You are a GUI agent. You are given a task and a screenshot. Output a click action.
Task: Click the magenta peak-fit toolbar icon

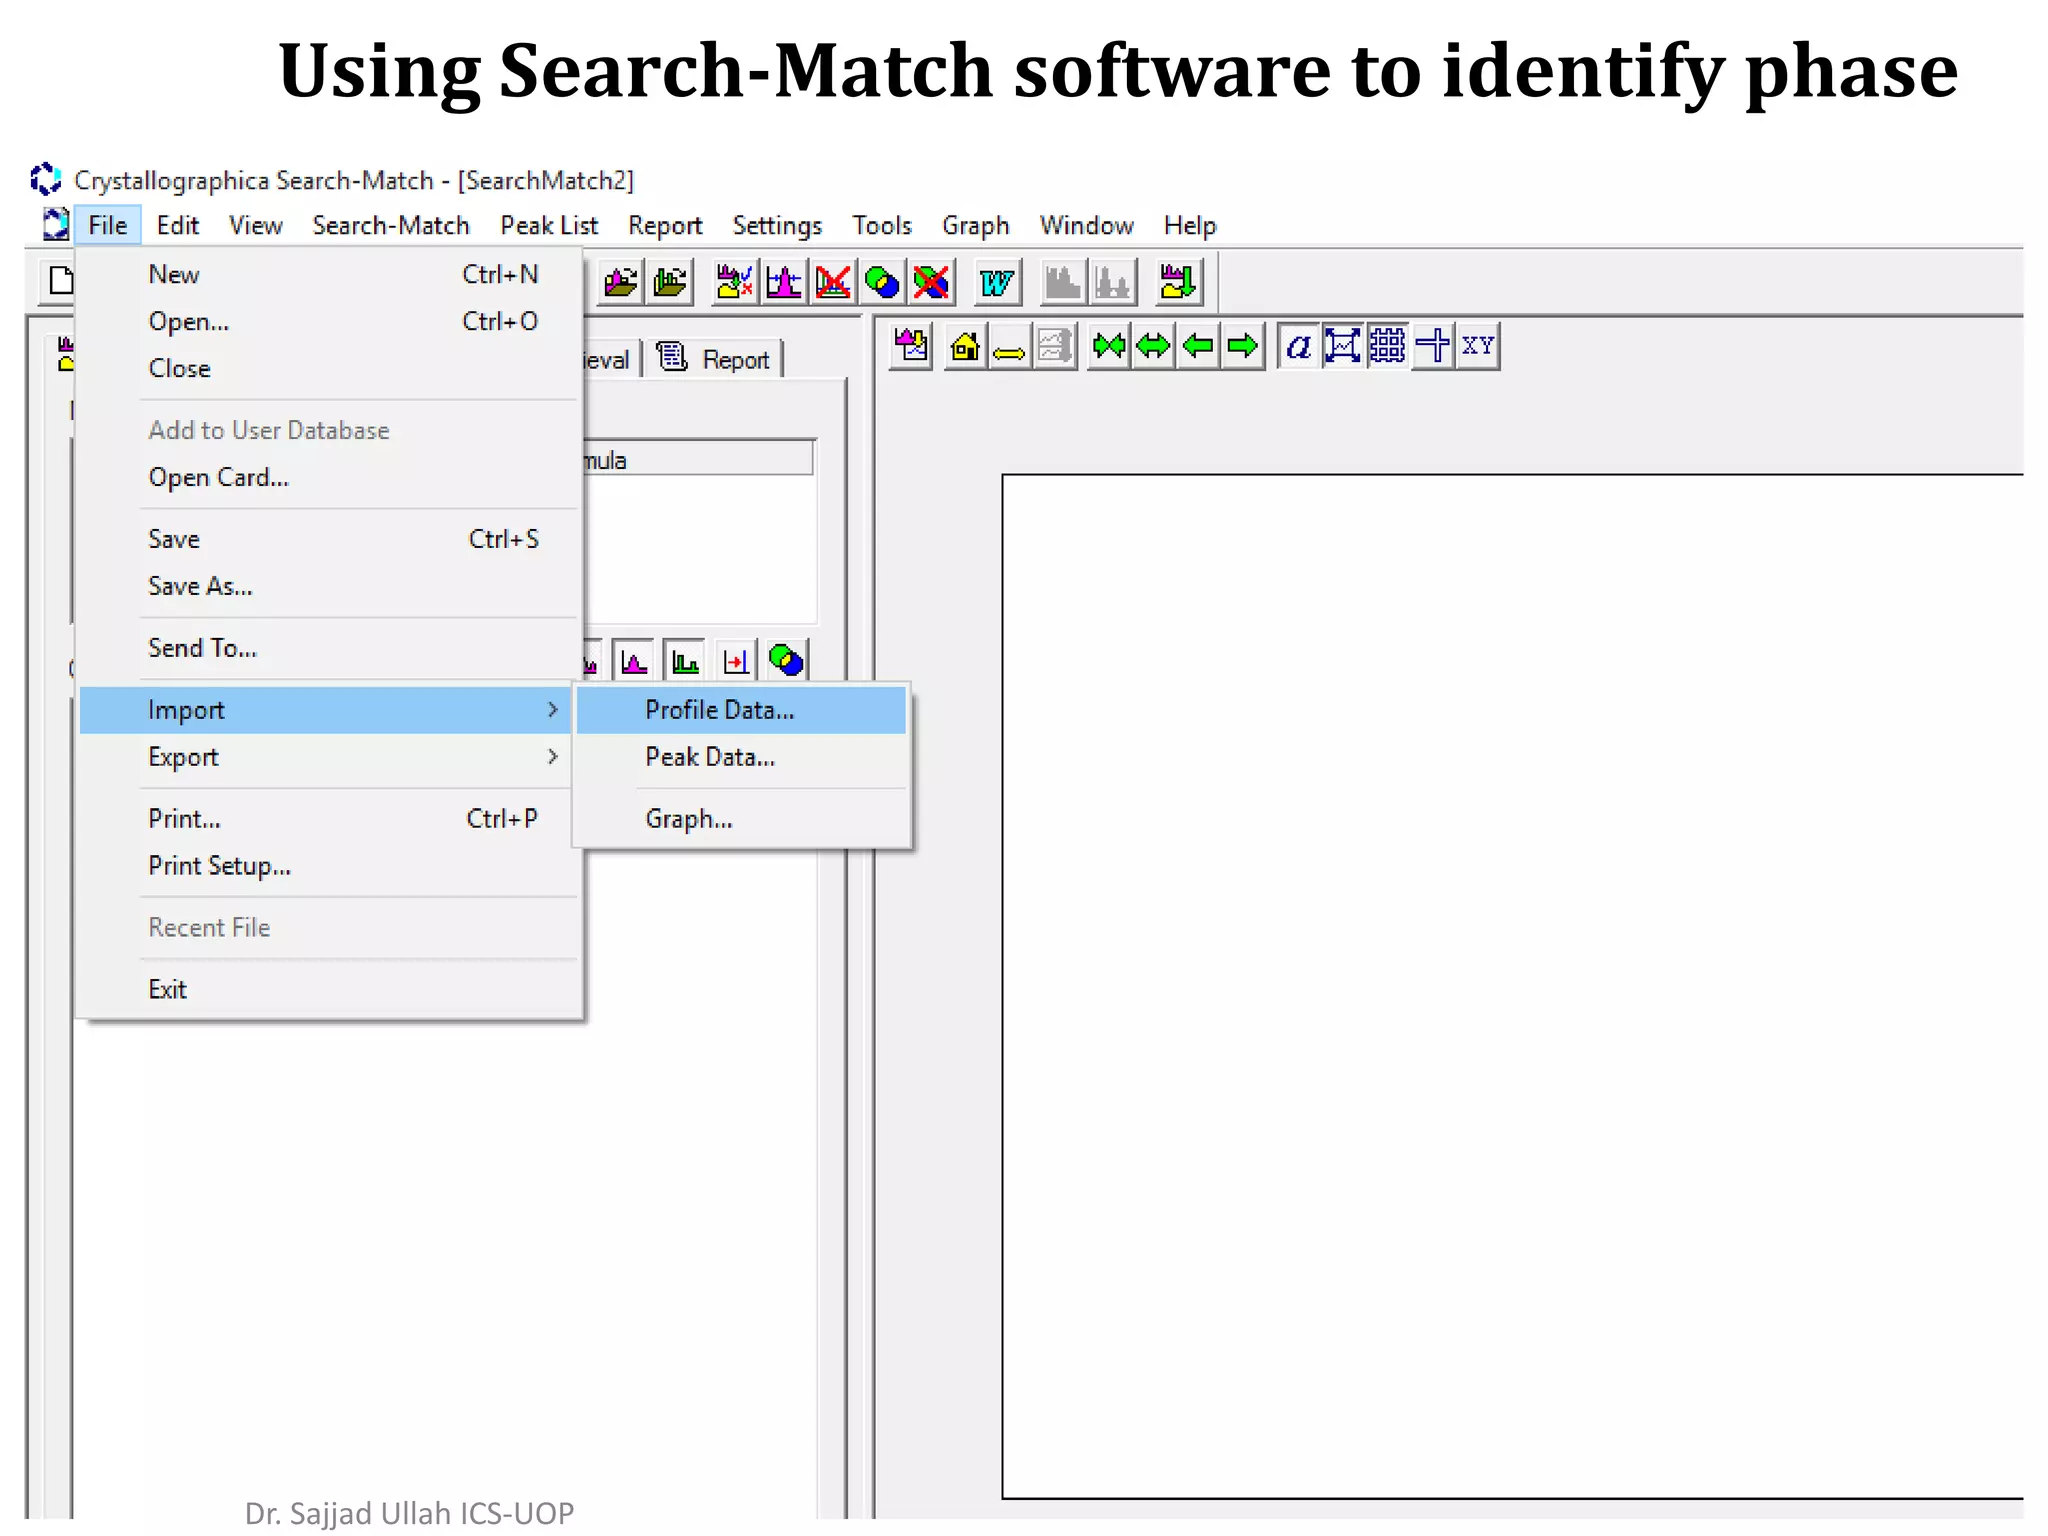(x=784, y=283)
